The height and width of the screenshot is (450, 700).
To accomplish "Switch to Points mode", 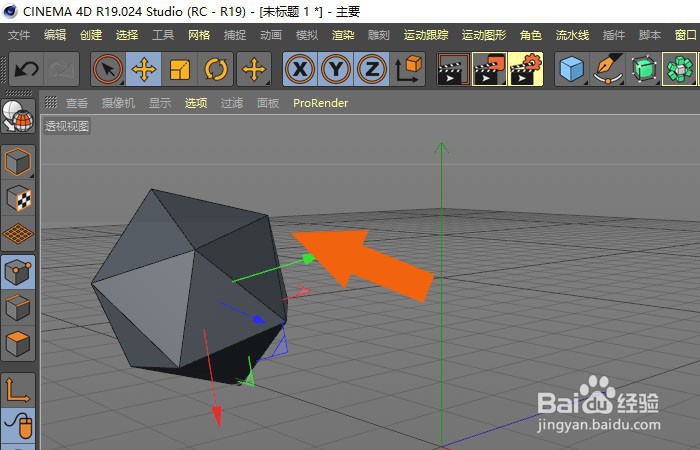I will coord(18,272).
